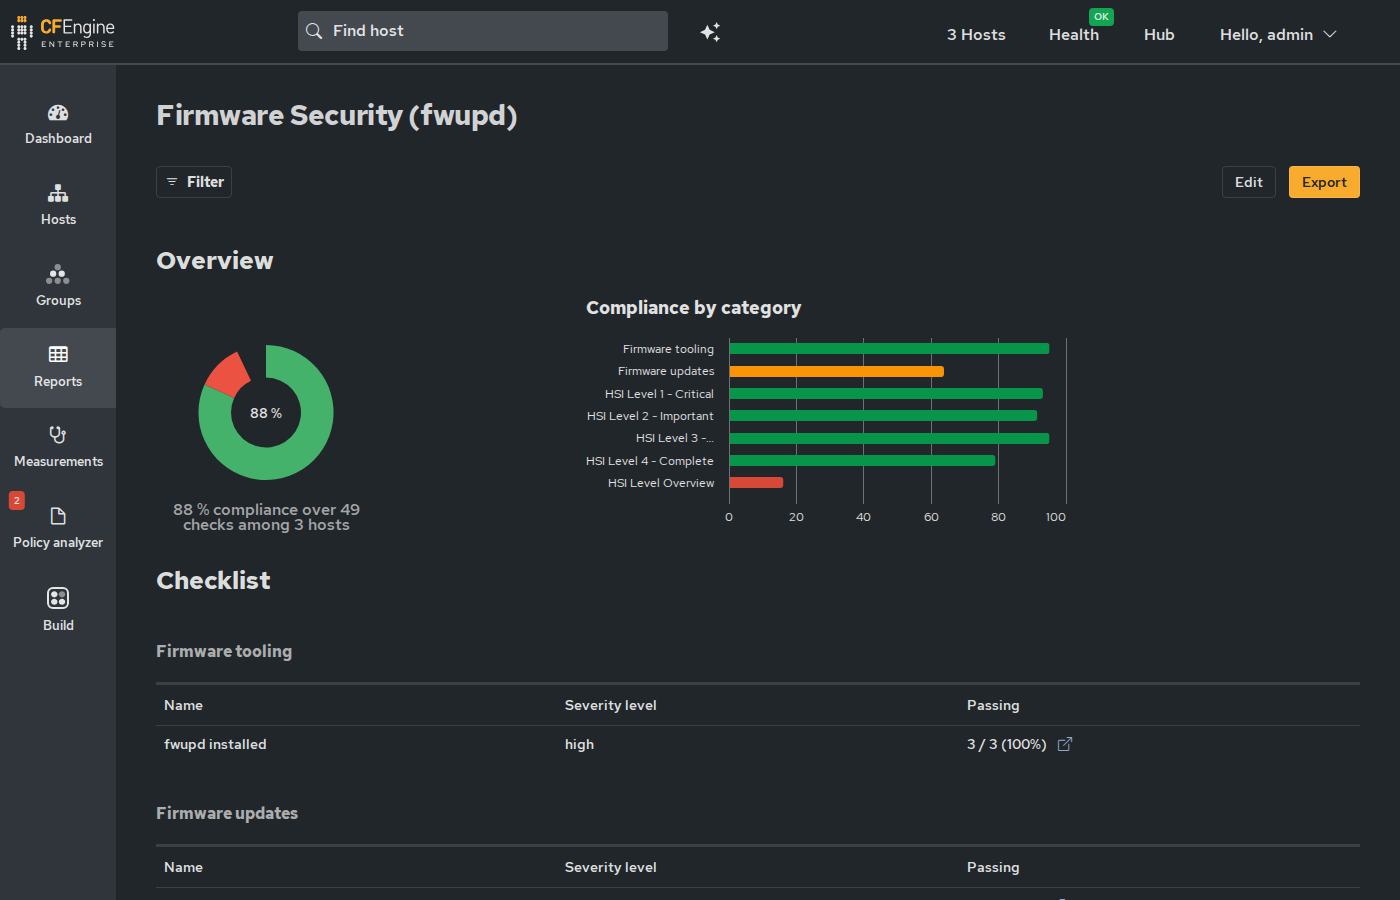The height and width of the screenshot is (900, 1400).
Task: Click the HSI Level 4 - Complete bar
Action: tap(862, 461)
